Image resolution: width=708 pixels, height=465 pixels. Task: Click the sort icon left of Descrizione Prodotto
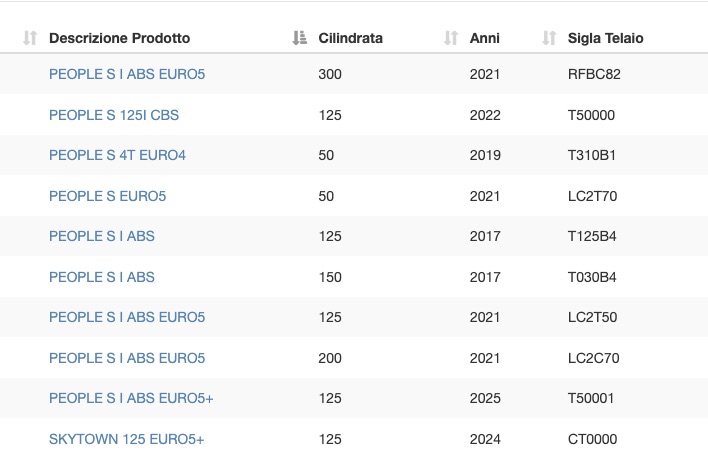[x=30, y=38]
